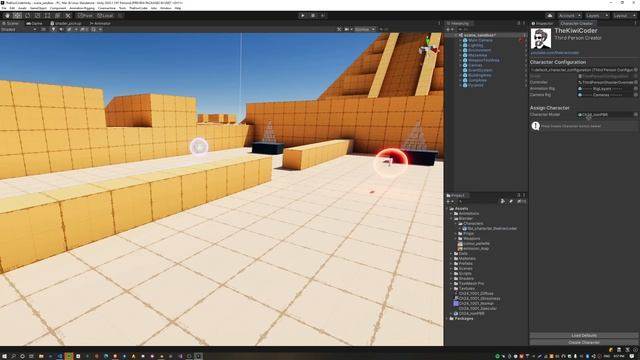This screenshot has width=640, height=360.
Task: Switch to the shader_pickup tab
Action: 67,23
